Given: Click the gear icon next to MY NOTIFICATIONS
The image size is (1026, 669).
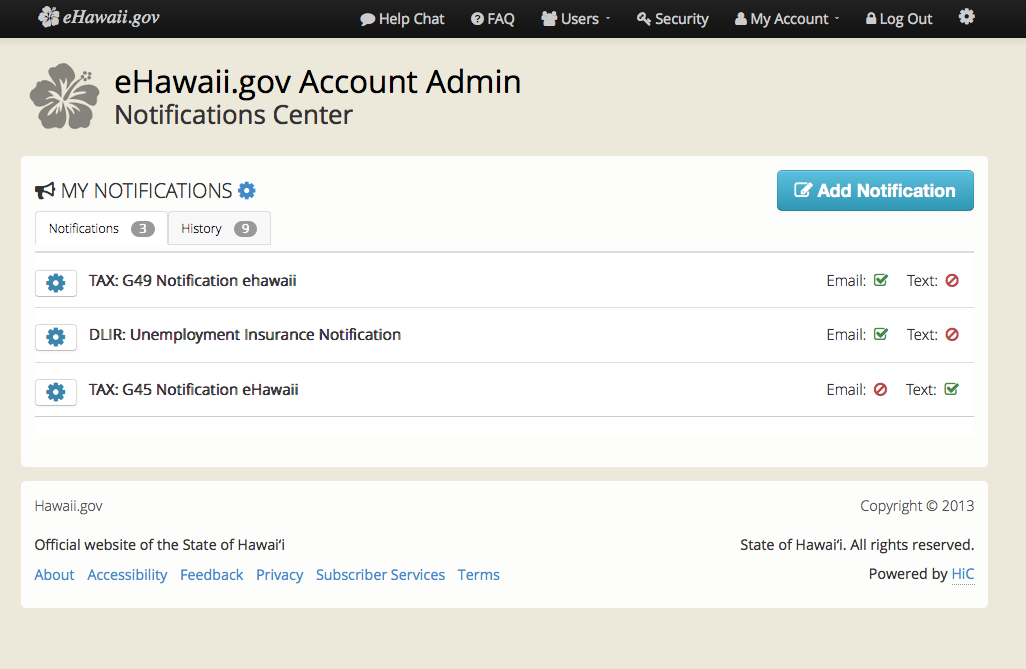Looking at the screenshot, I should click(x=246, y=190).
